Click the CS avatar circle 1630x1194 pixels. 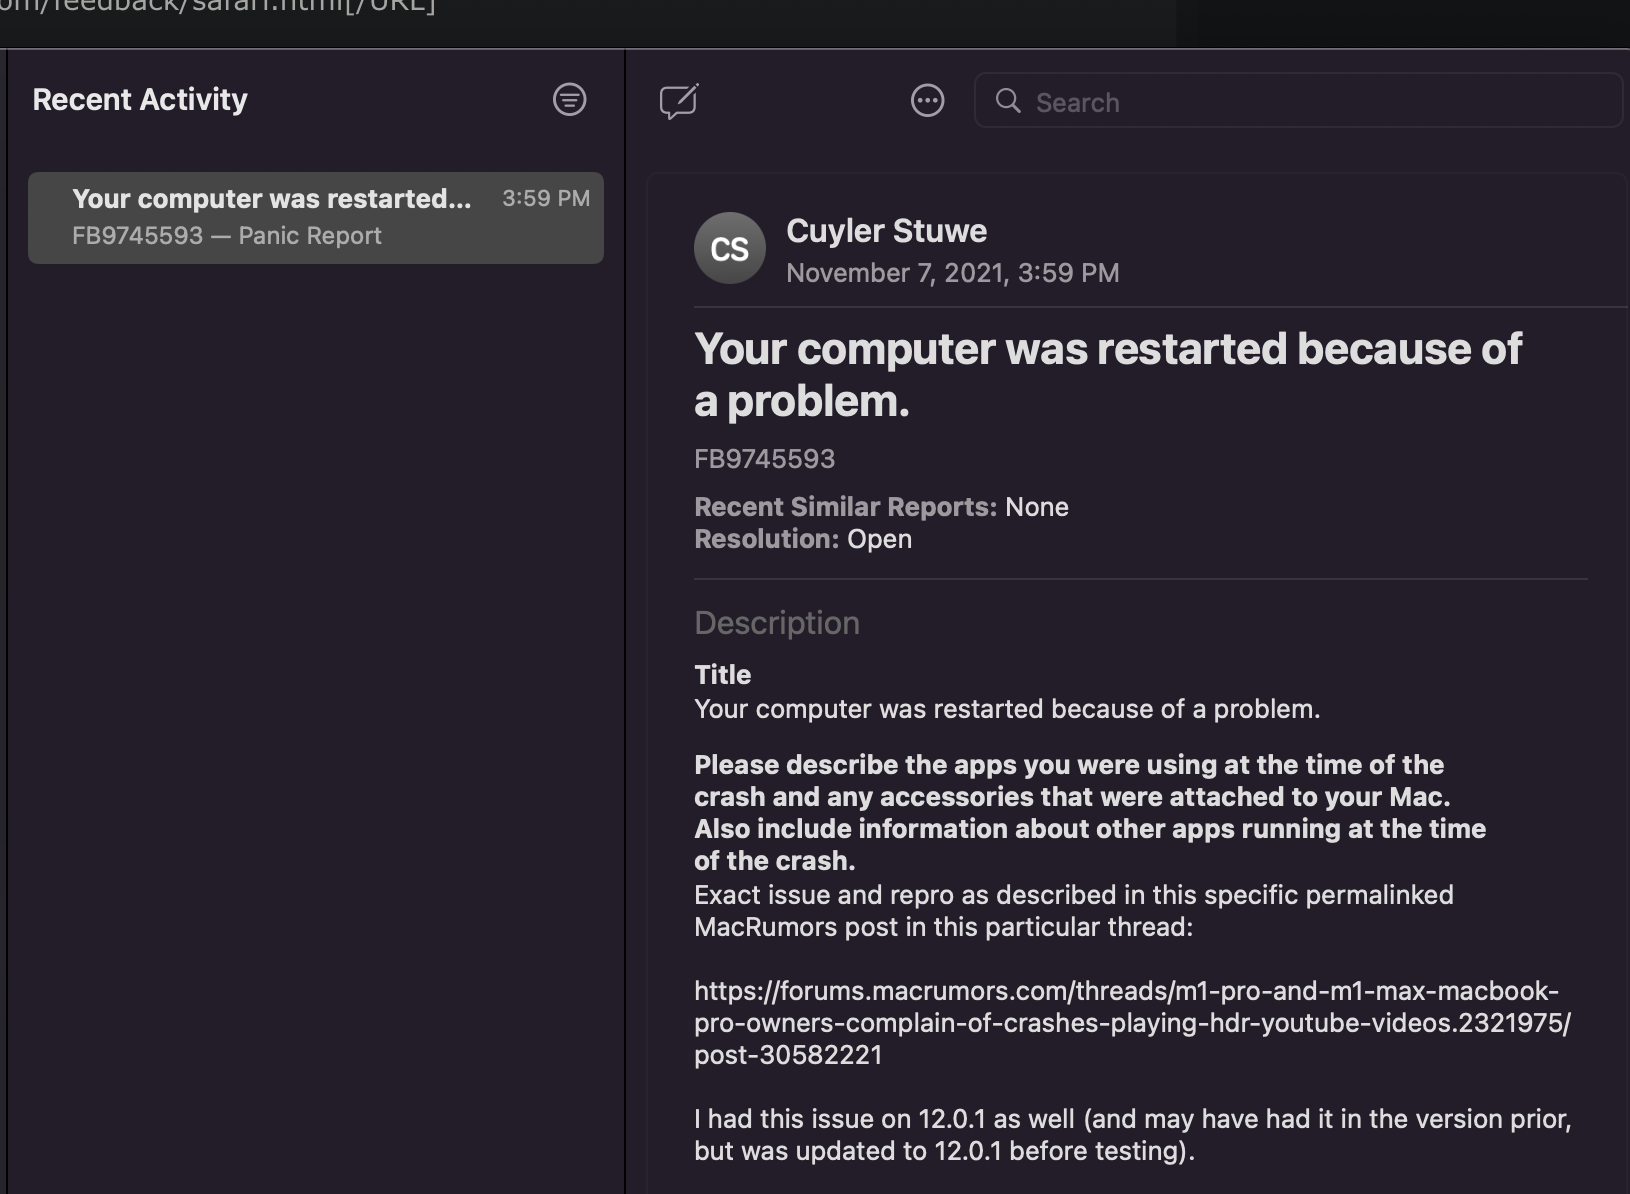tap(729, 248)
